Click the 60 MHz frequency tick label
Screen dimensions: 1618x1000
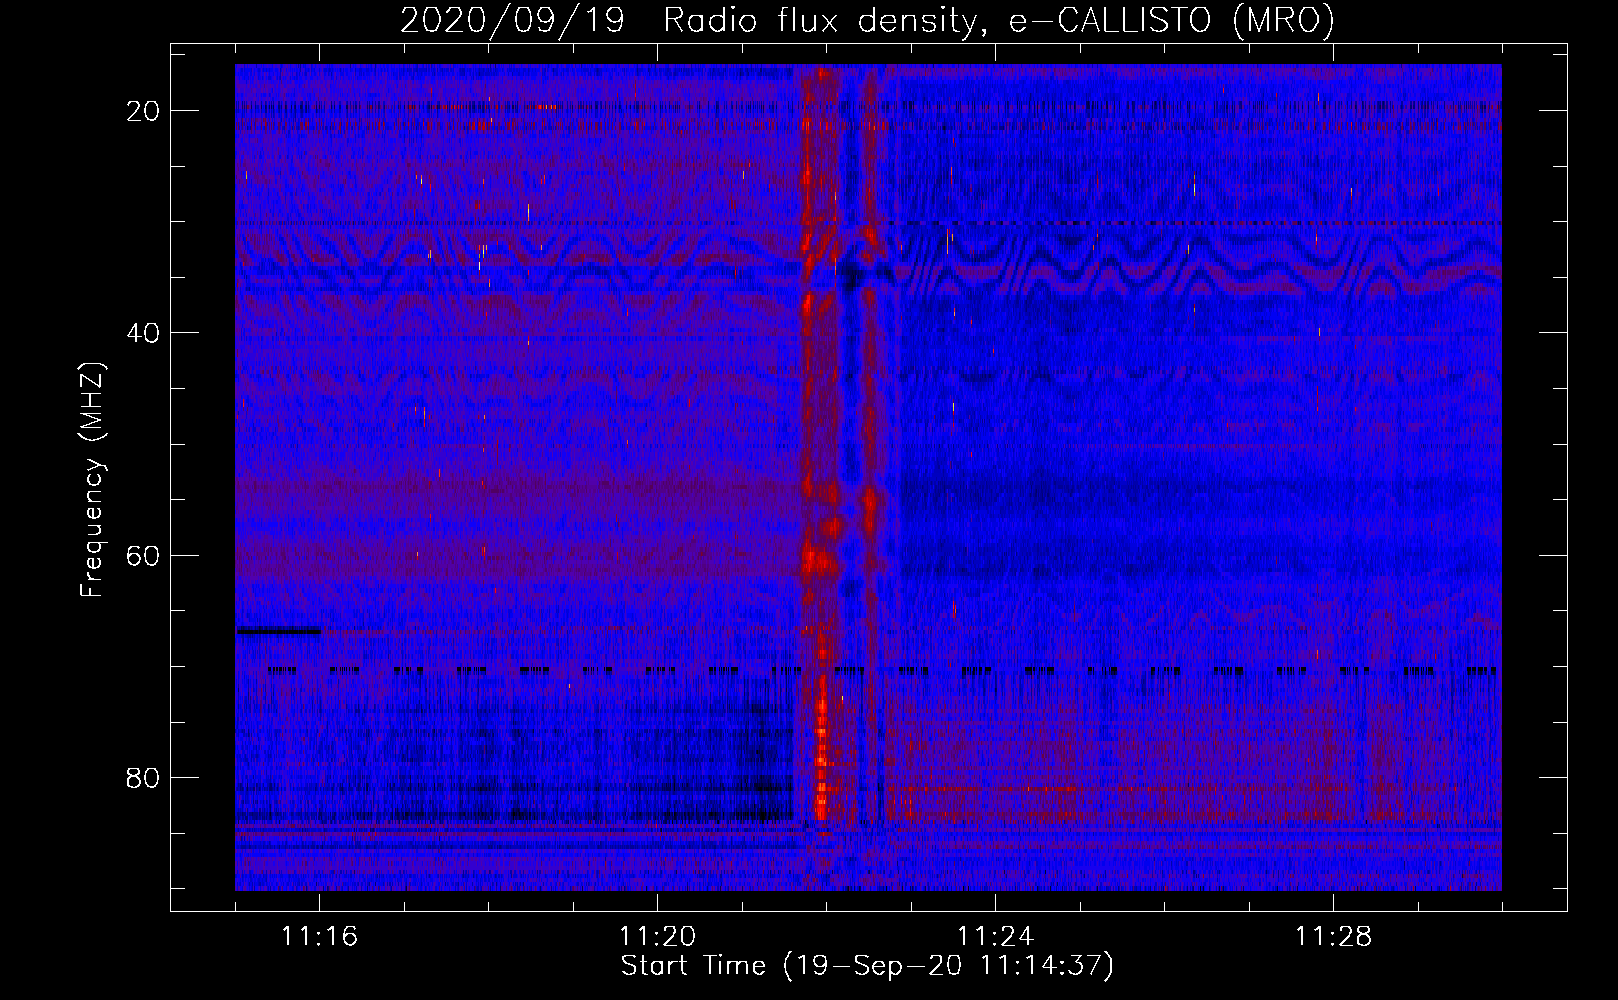pos(144,556)
